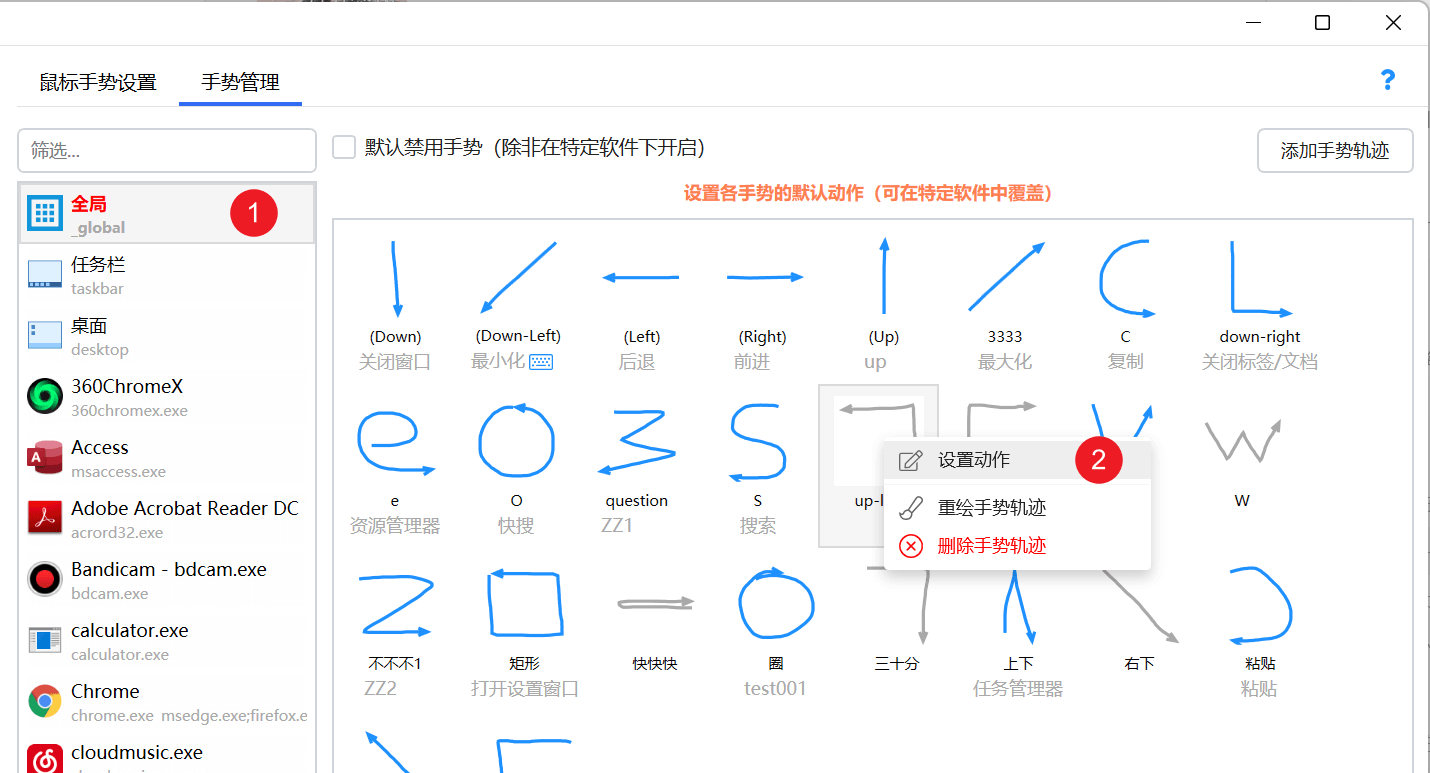
Task: Switch to 手势管理 tab
Action: click(x=240, y=82)
